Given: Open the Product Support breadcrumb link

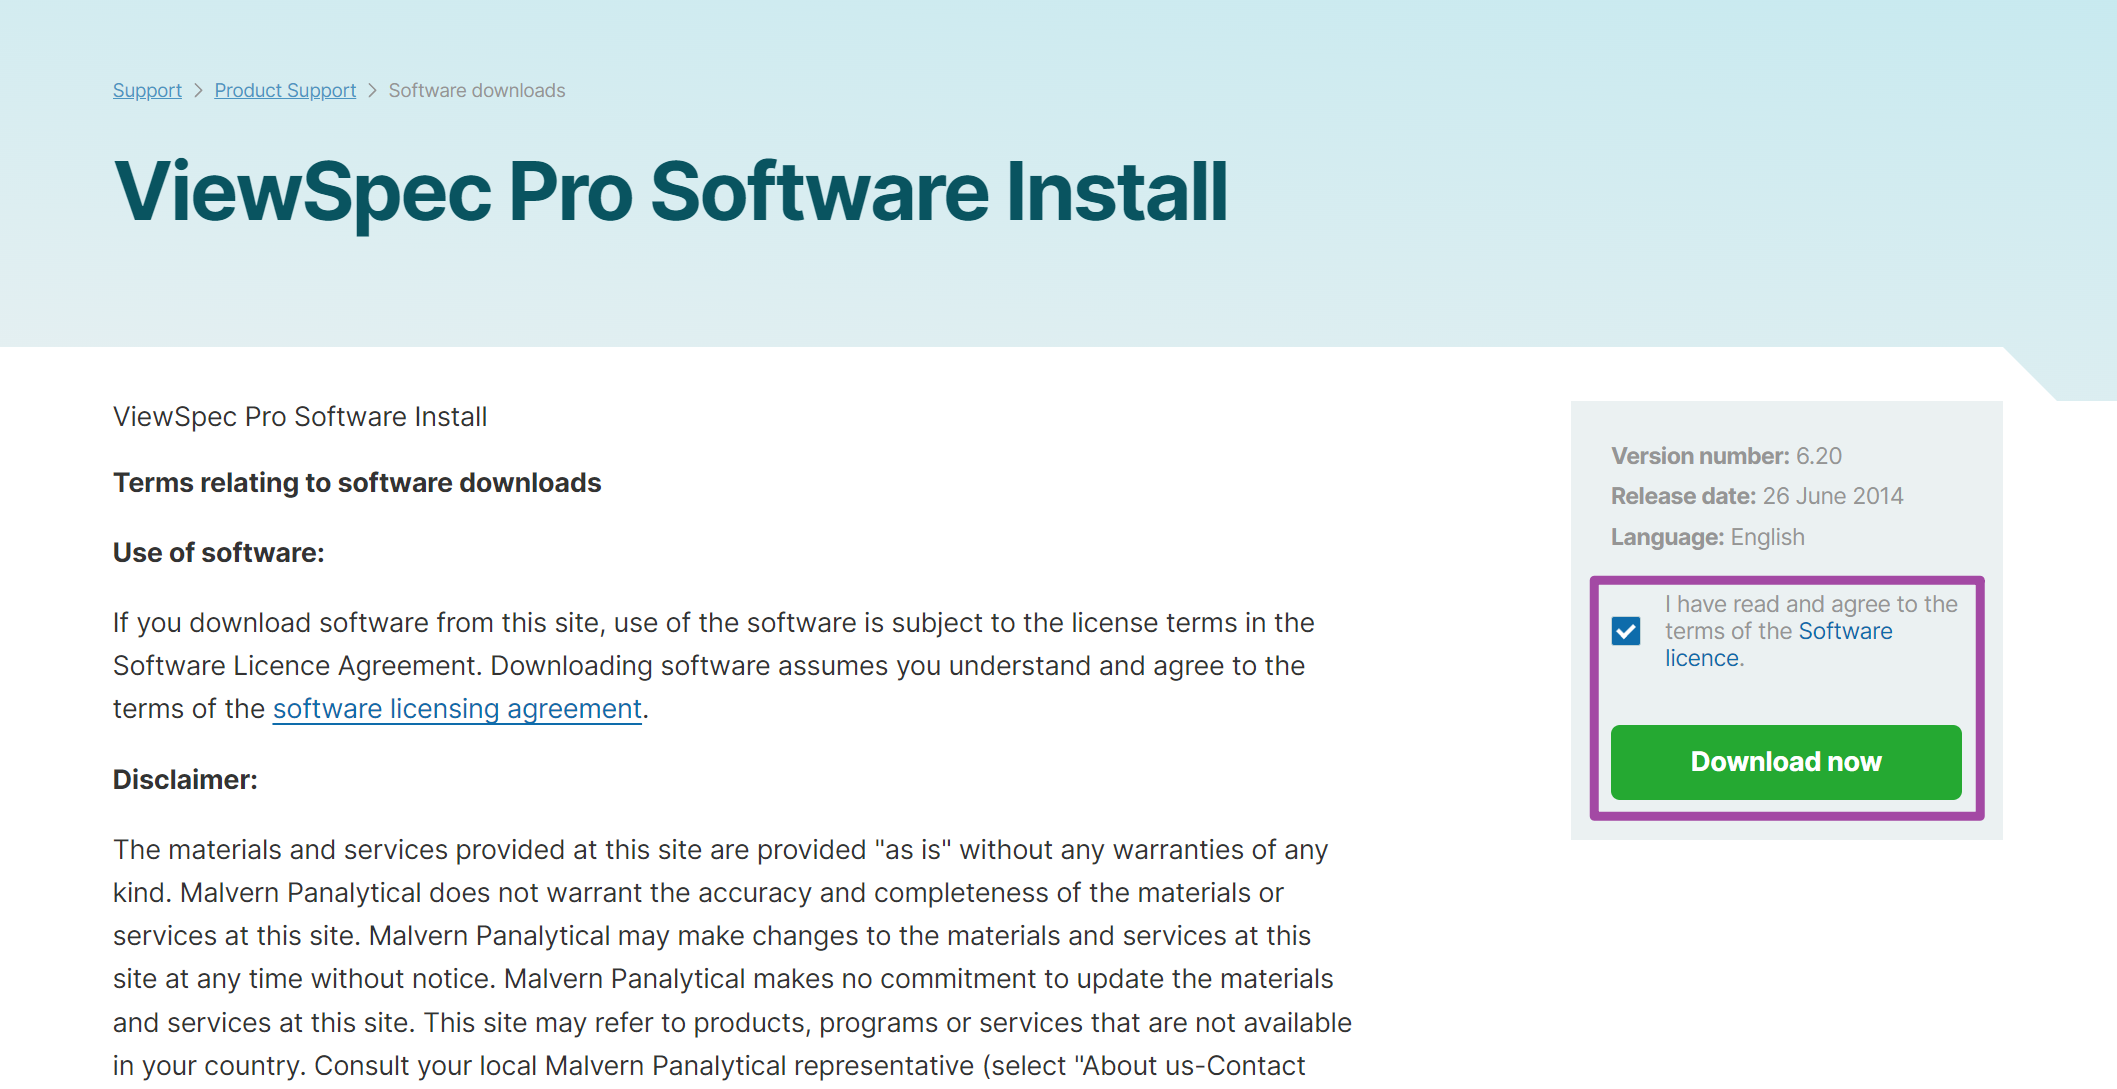Looking at the screenshot, I should tap(285, 90).
